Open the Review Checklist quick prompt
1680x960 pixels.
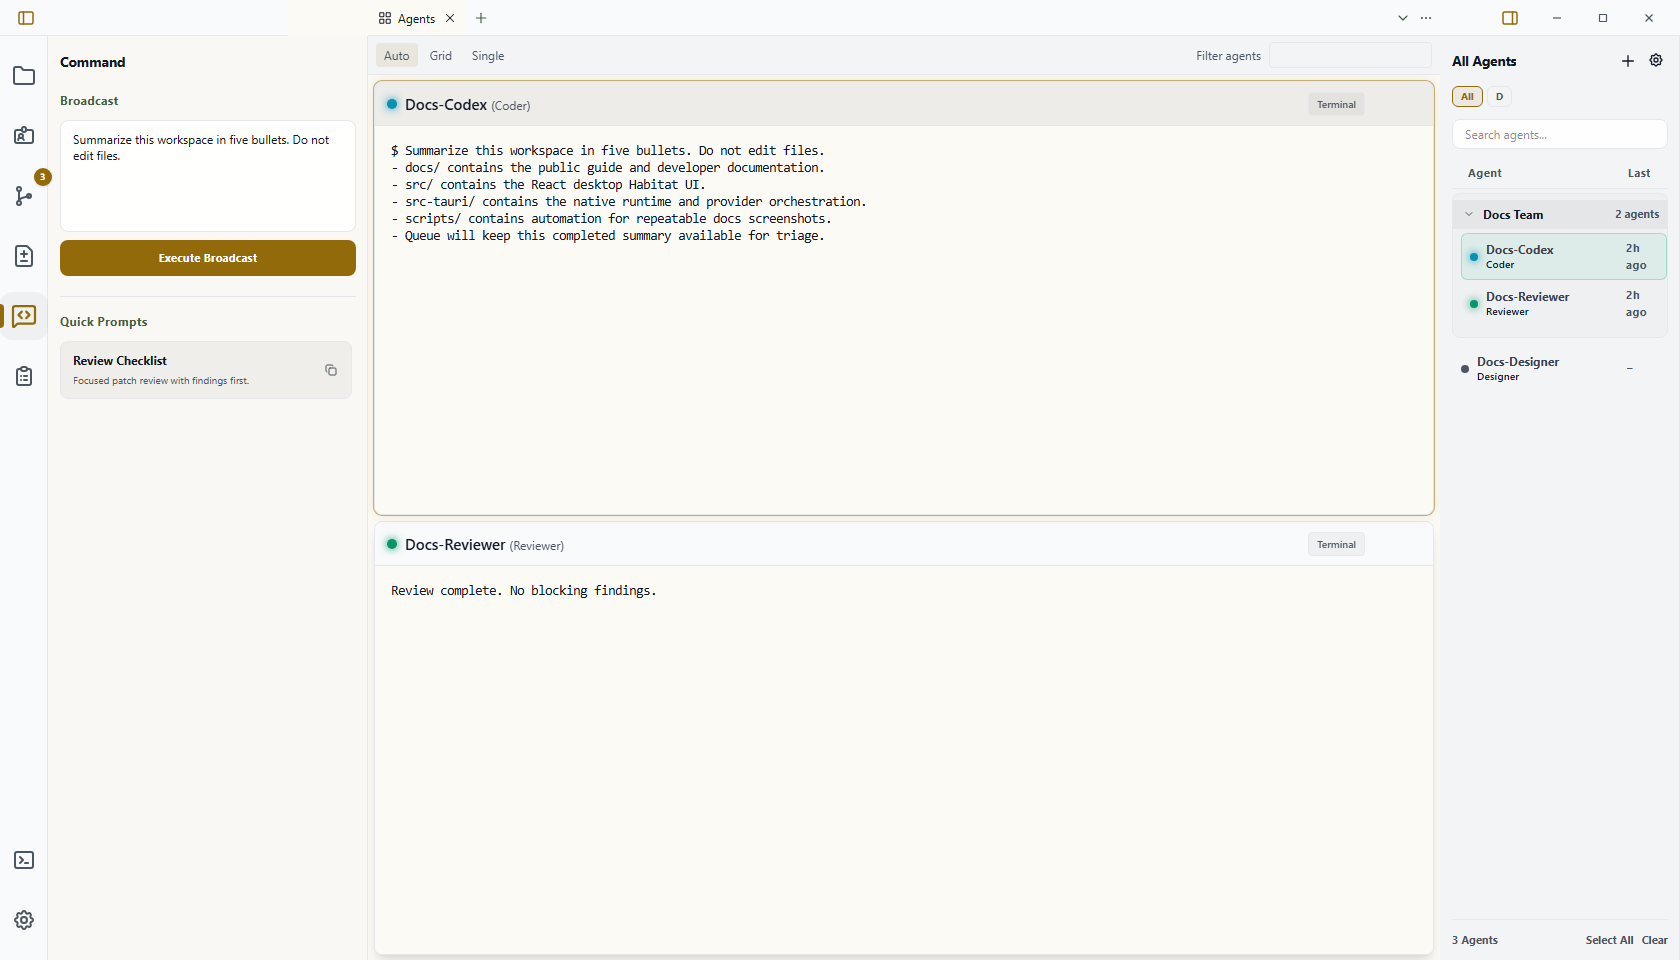point(206,370)
